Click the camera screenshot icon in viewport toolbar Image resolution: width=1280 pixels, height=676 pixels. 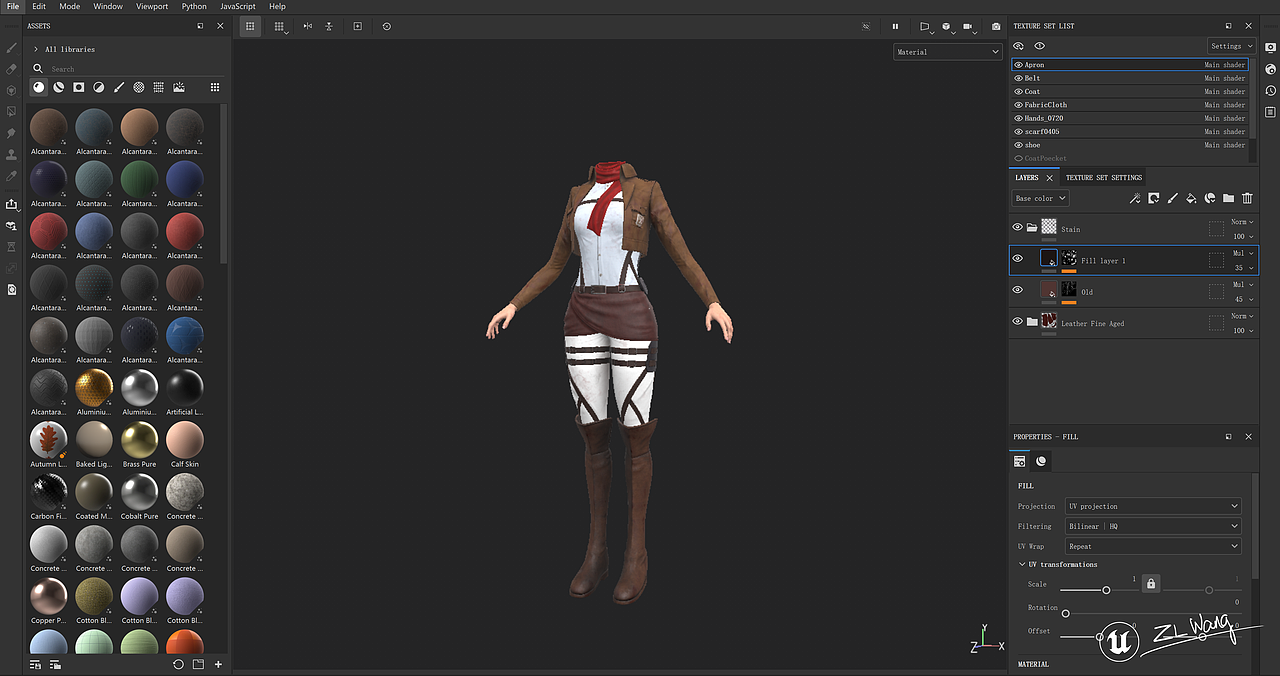pyautogui.click(x=996, y=26)
